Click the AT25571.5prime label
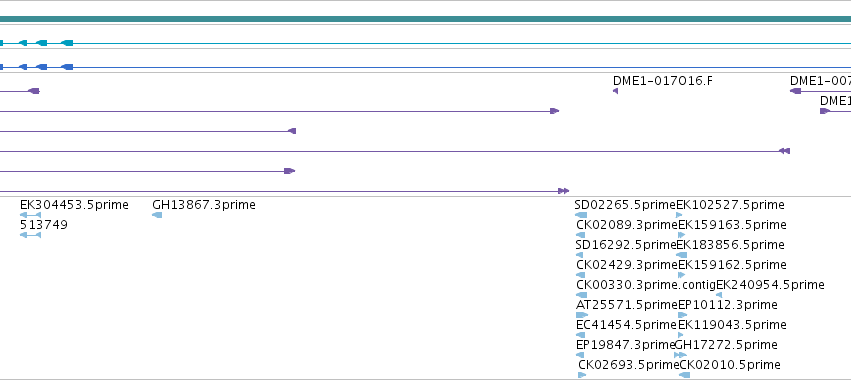Viewport: 851px width, 380px height. [627, 305]
